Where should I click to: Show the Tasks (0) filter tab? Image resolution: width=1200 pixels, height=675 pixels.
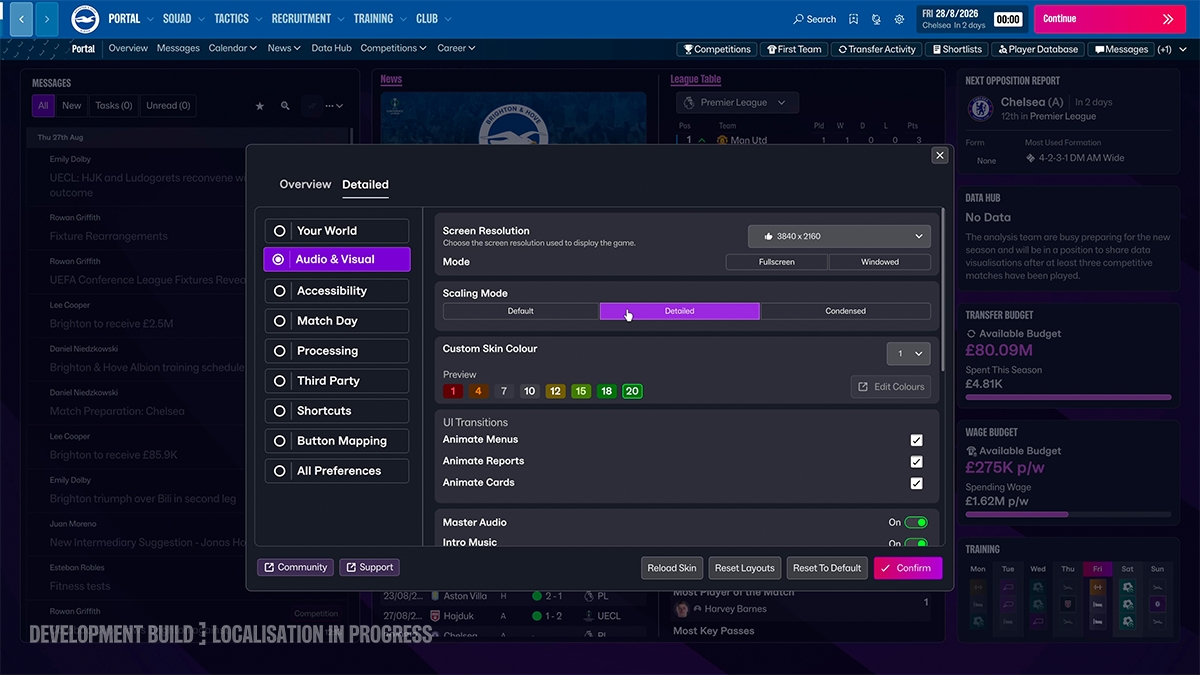[114, 105]
